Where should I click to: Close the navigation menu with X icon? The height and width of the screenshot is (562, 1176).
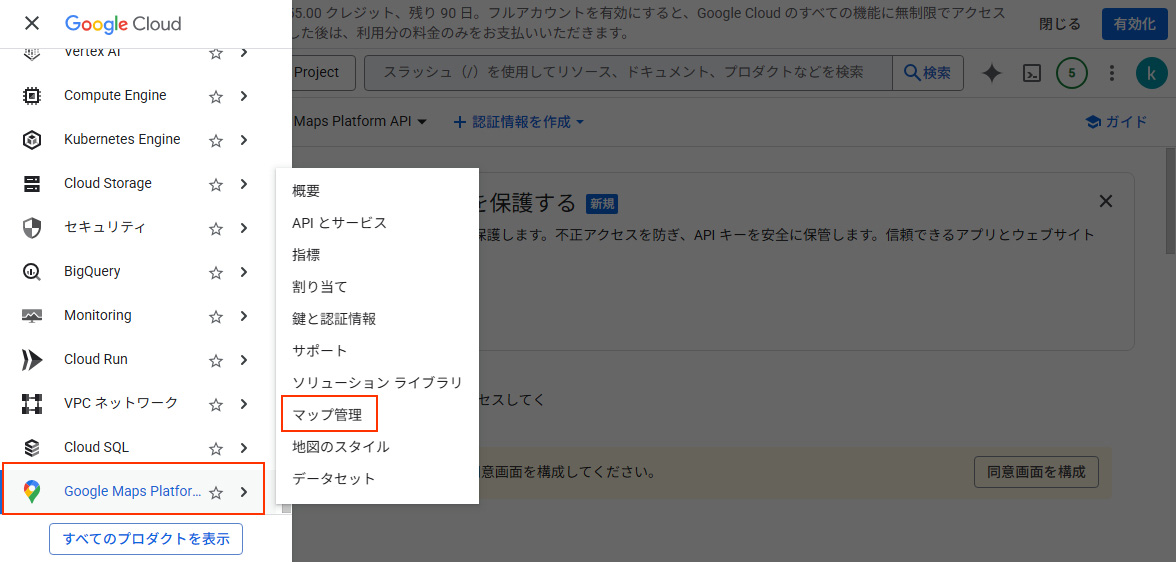[32, 23]
